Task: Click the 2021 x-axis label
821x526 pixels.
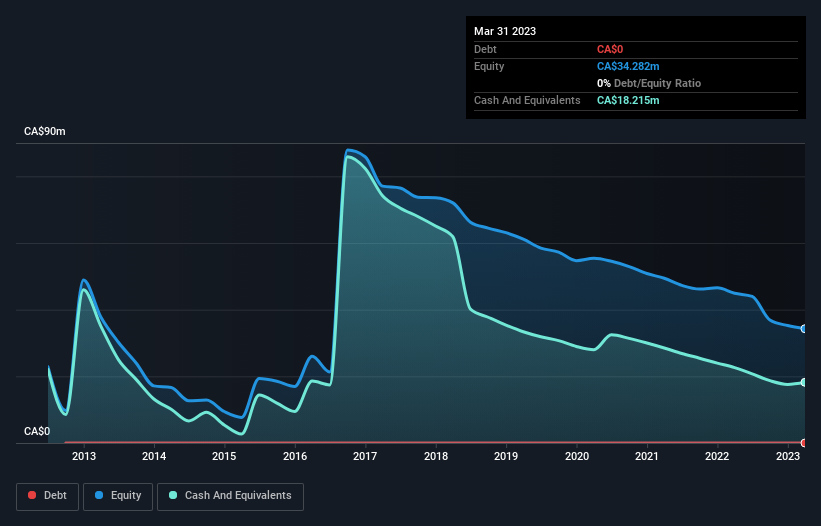Action: [x=647, y=456]
